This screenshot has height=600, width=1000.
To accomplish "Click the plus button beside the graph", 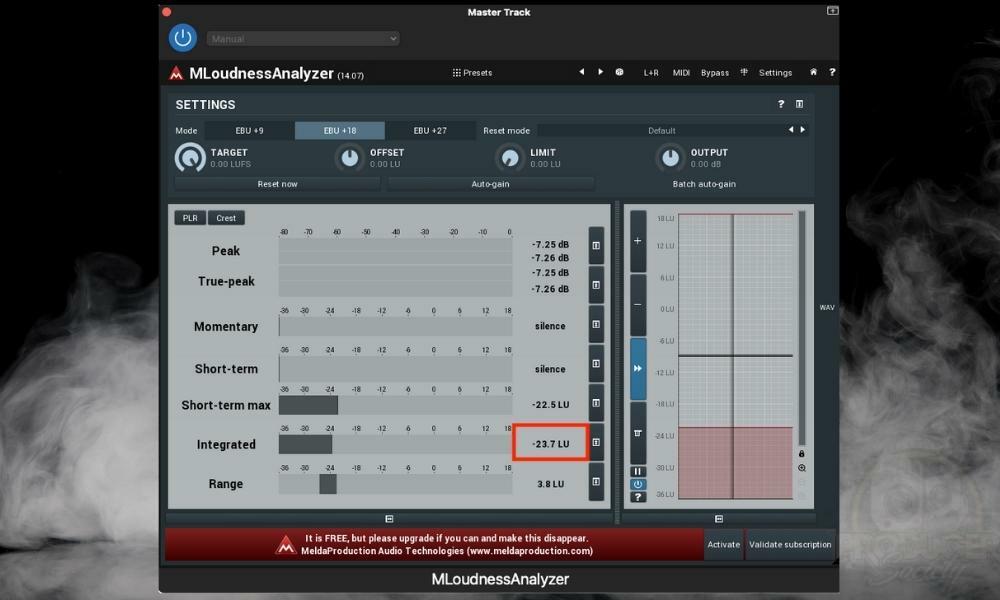I will [638, 241].
